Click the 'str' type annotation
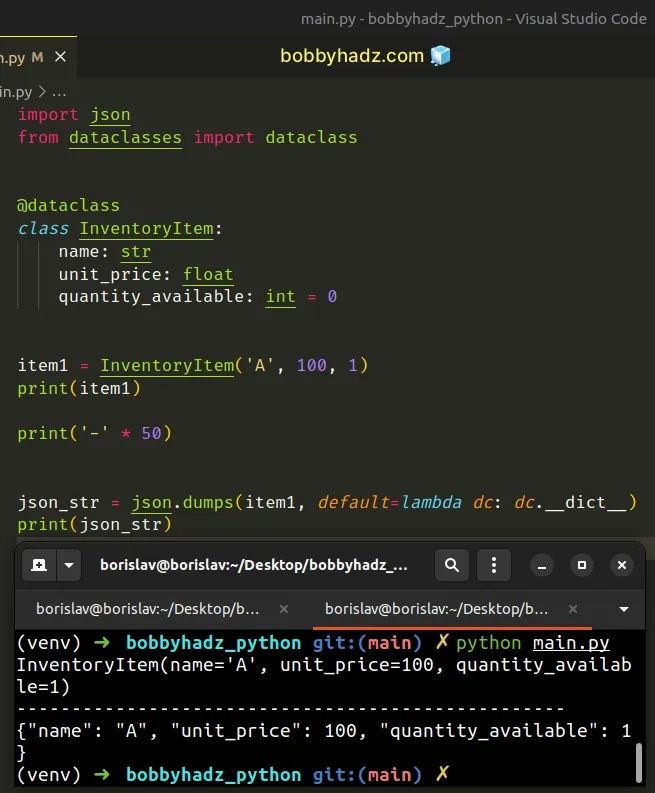Image resolution: width=655 pixels, height=793 pixels. (x=136, y=251)
